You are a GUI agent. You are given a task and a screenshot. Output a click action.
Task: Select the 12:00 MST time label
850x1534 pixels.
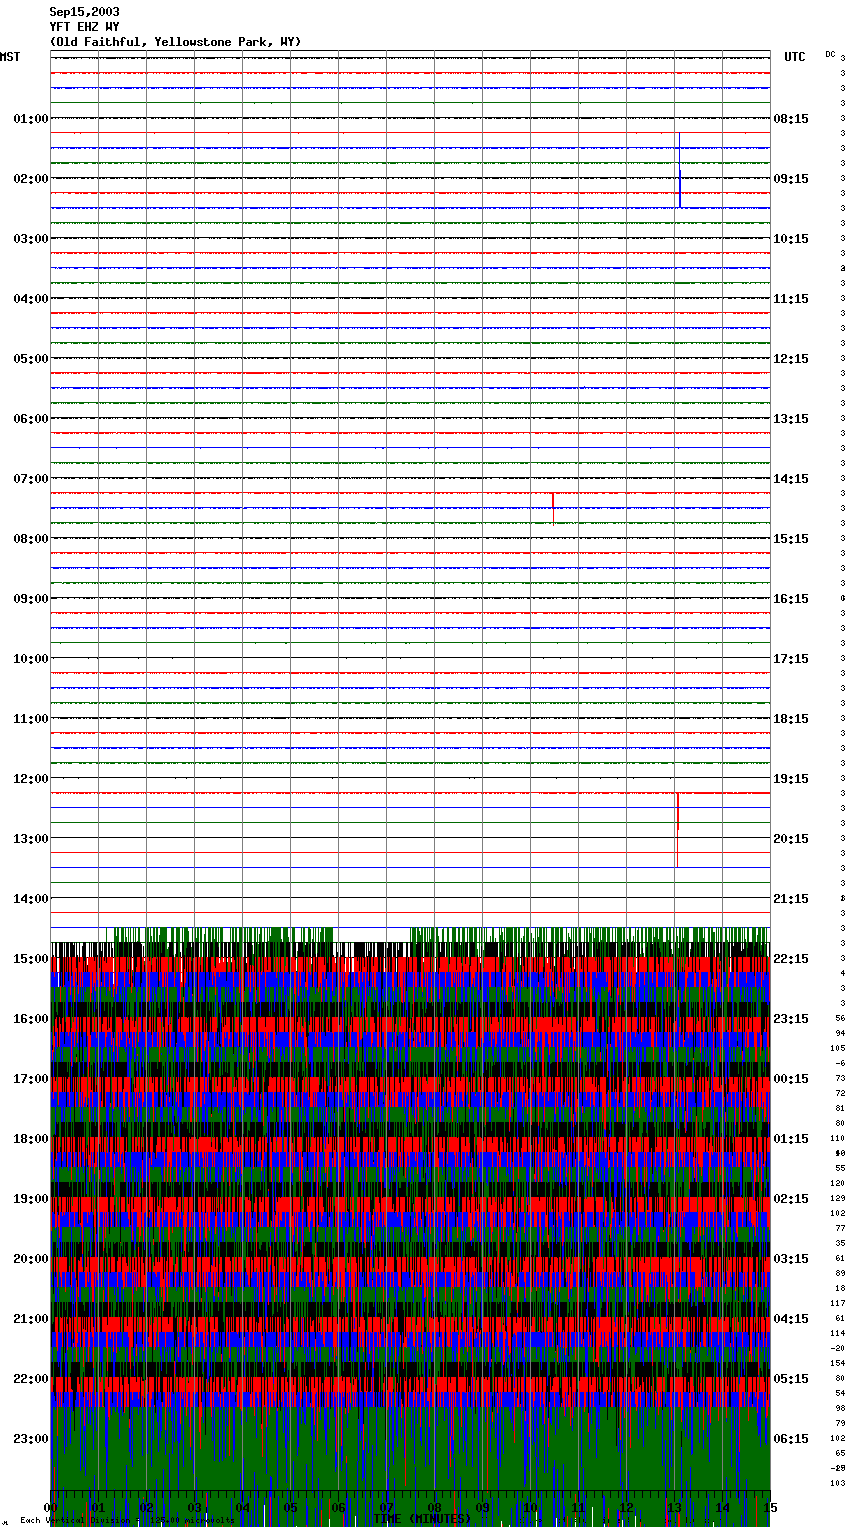(31, 779)
